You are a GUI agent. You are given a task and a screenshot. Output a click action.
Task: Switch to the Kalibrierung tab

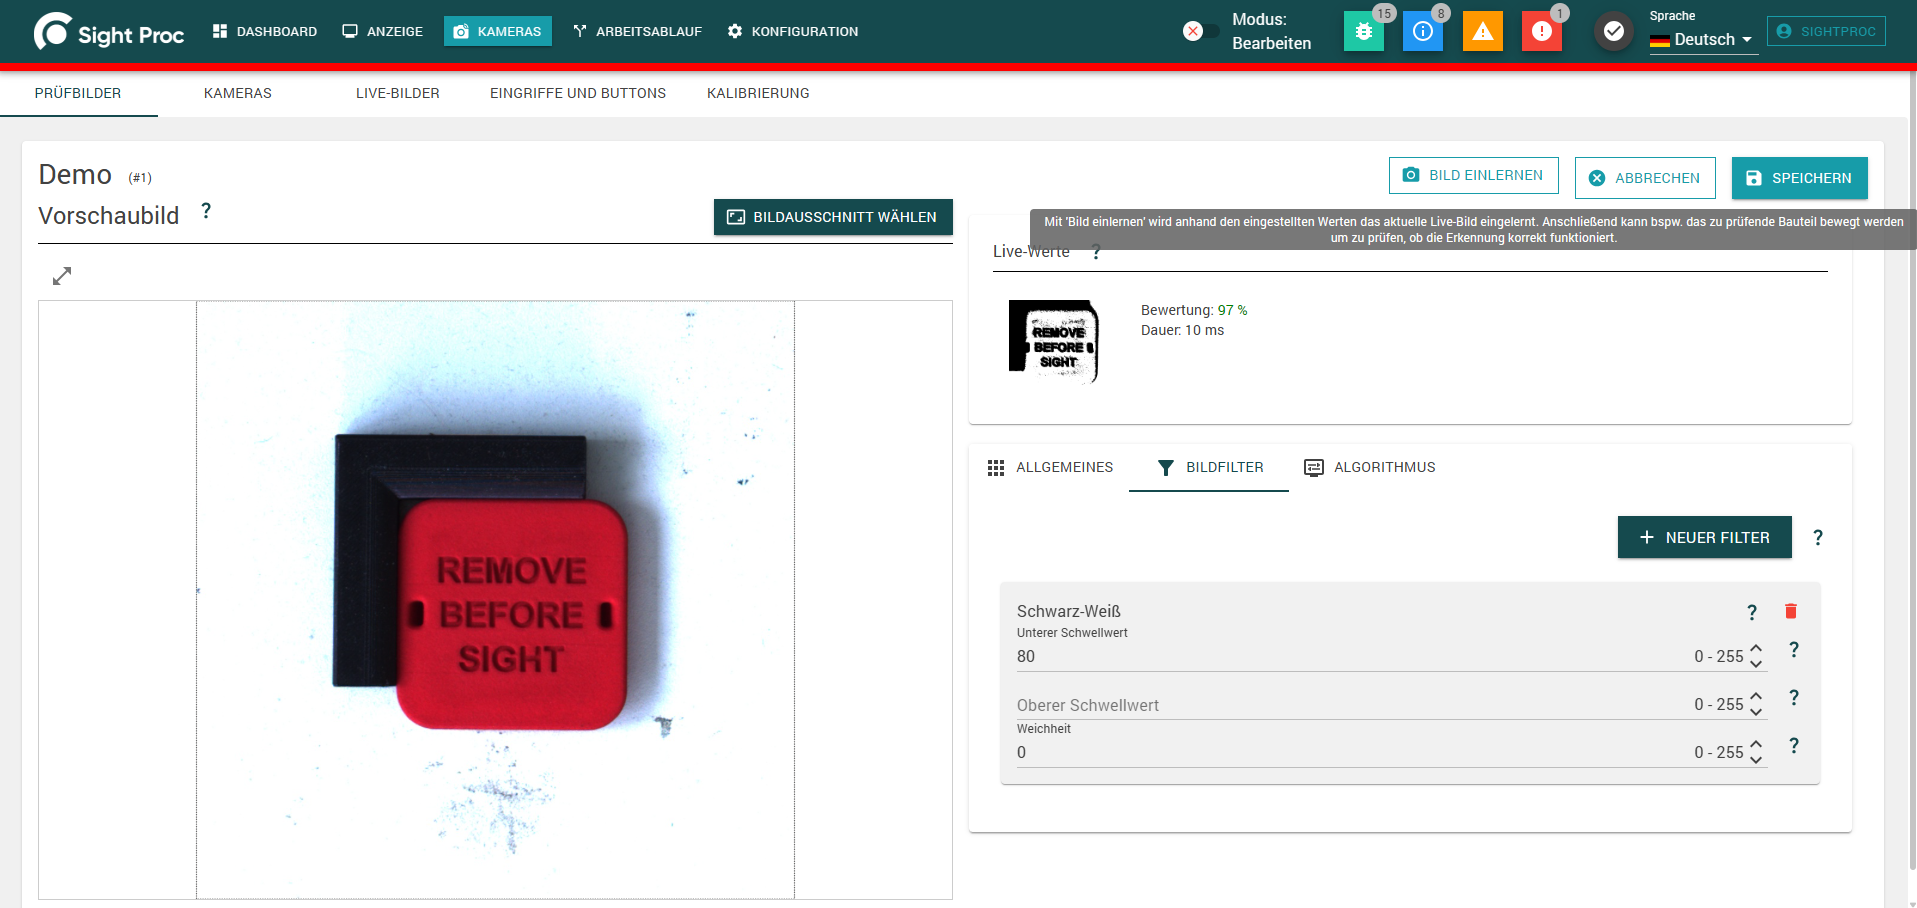tap(758, 93)
